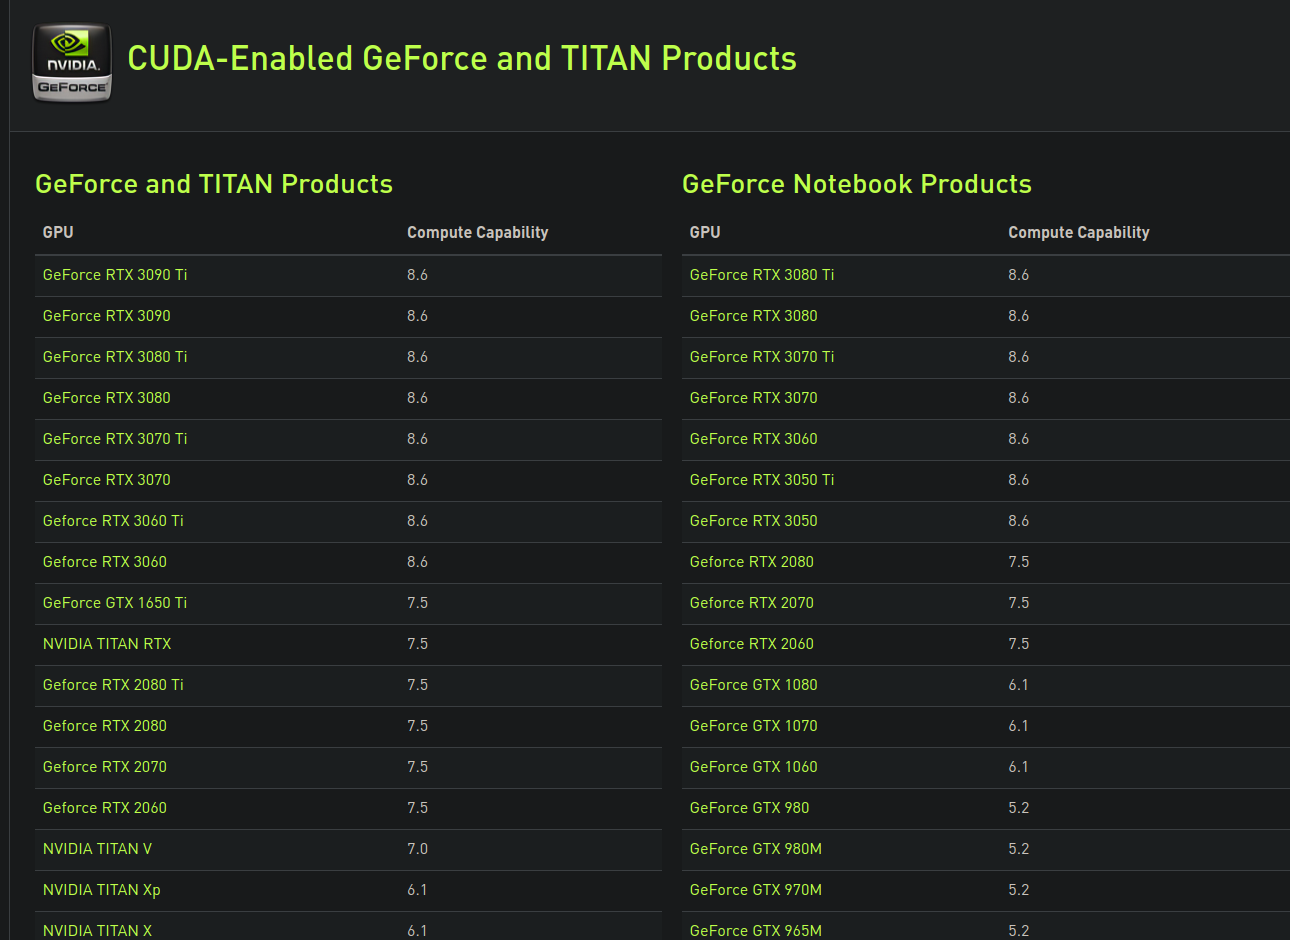Click the NVIDIA GeForce logo icon
The width and height of the screenshot is (1290, 940).
click(x=72, y=64)
